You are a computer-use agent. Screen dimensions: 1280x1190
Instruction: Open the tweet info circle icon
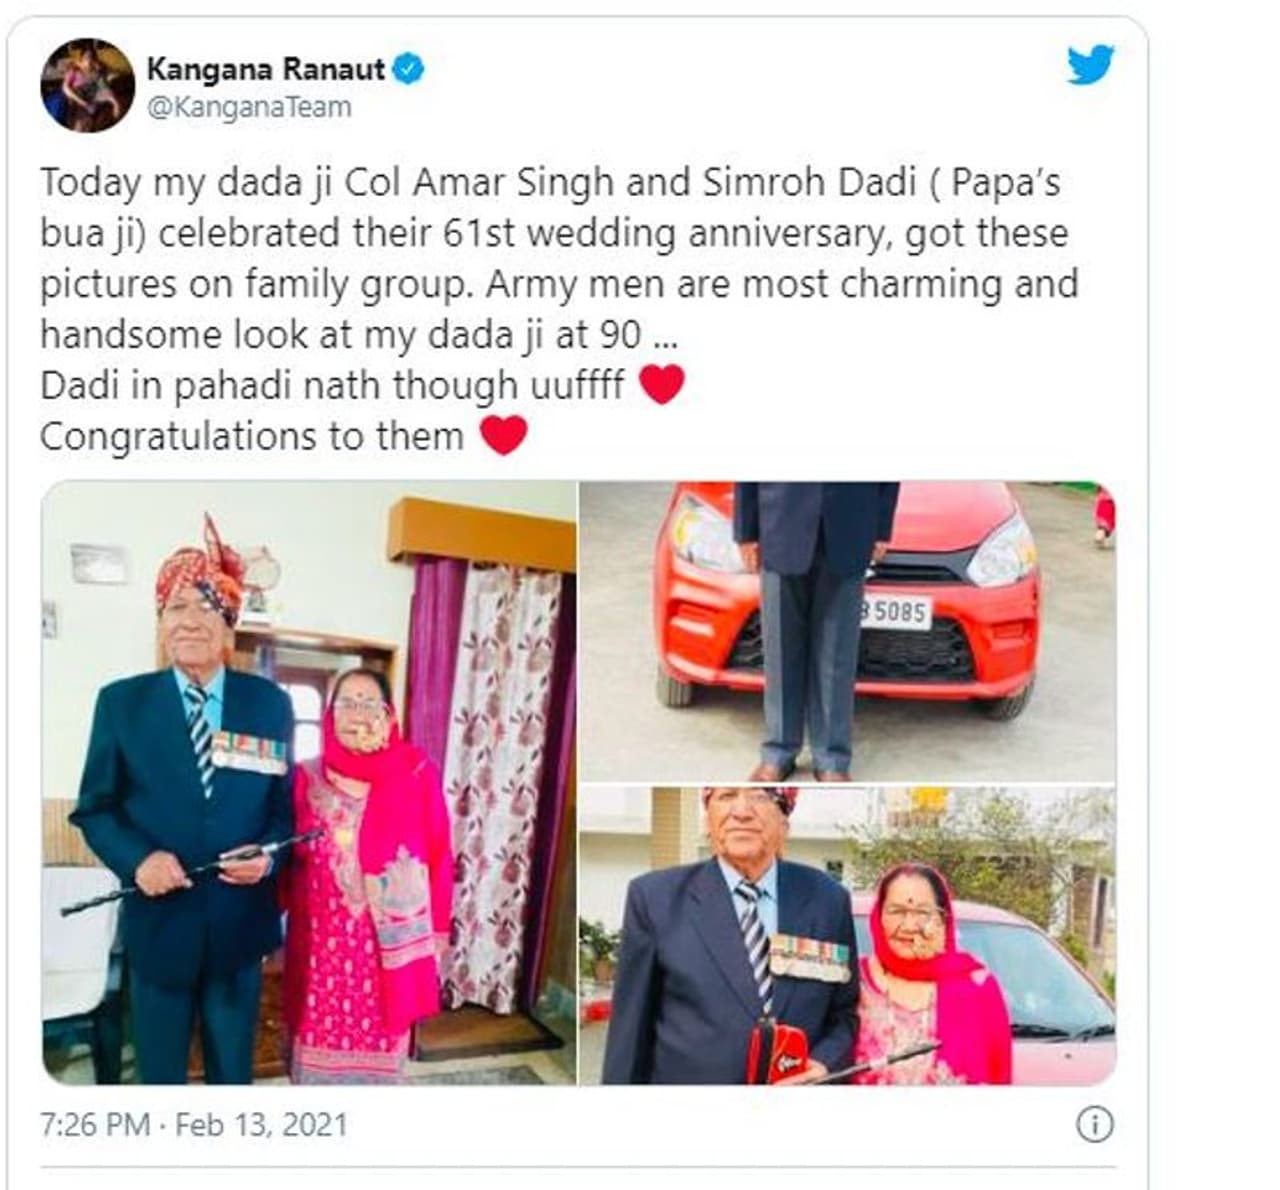[x=1094, y=1125]
